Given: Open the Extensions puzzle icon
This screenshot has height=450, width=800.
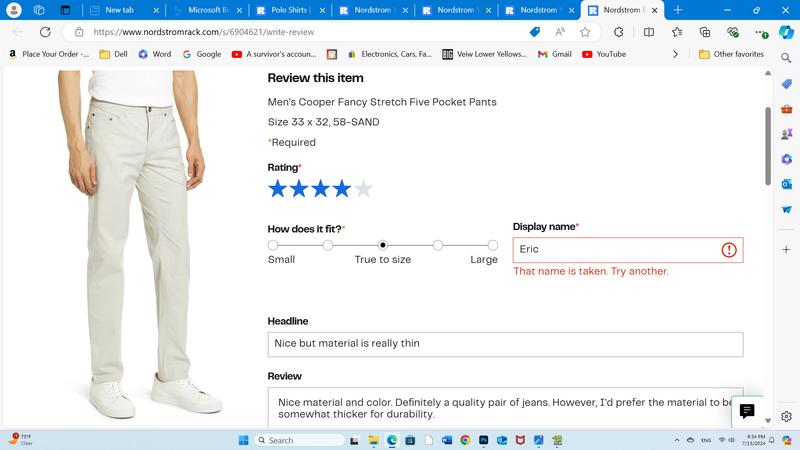Looking at the screenshot, I should tap(618, 32).
